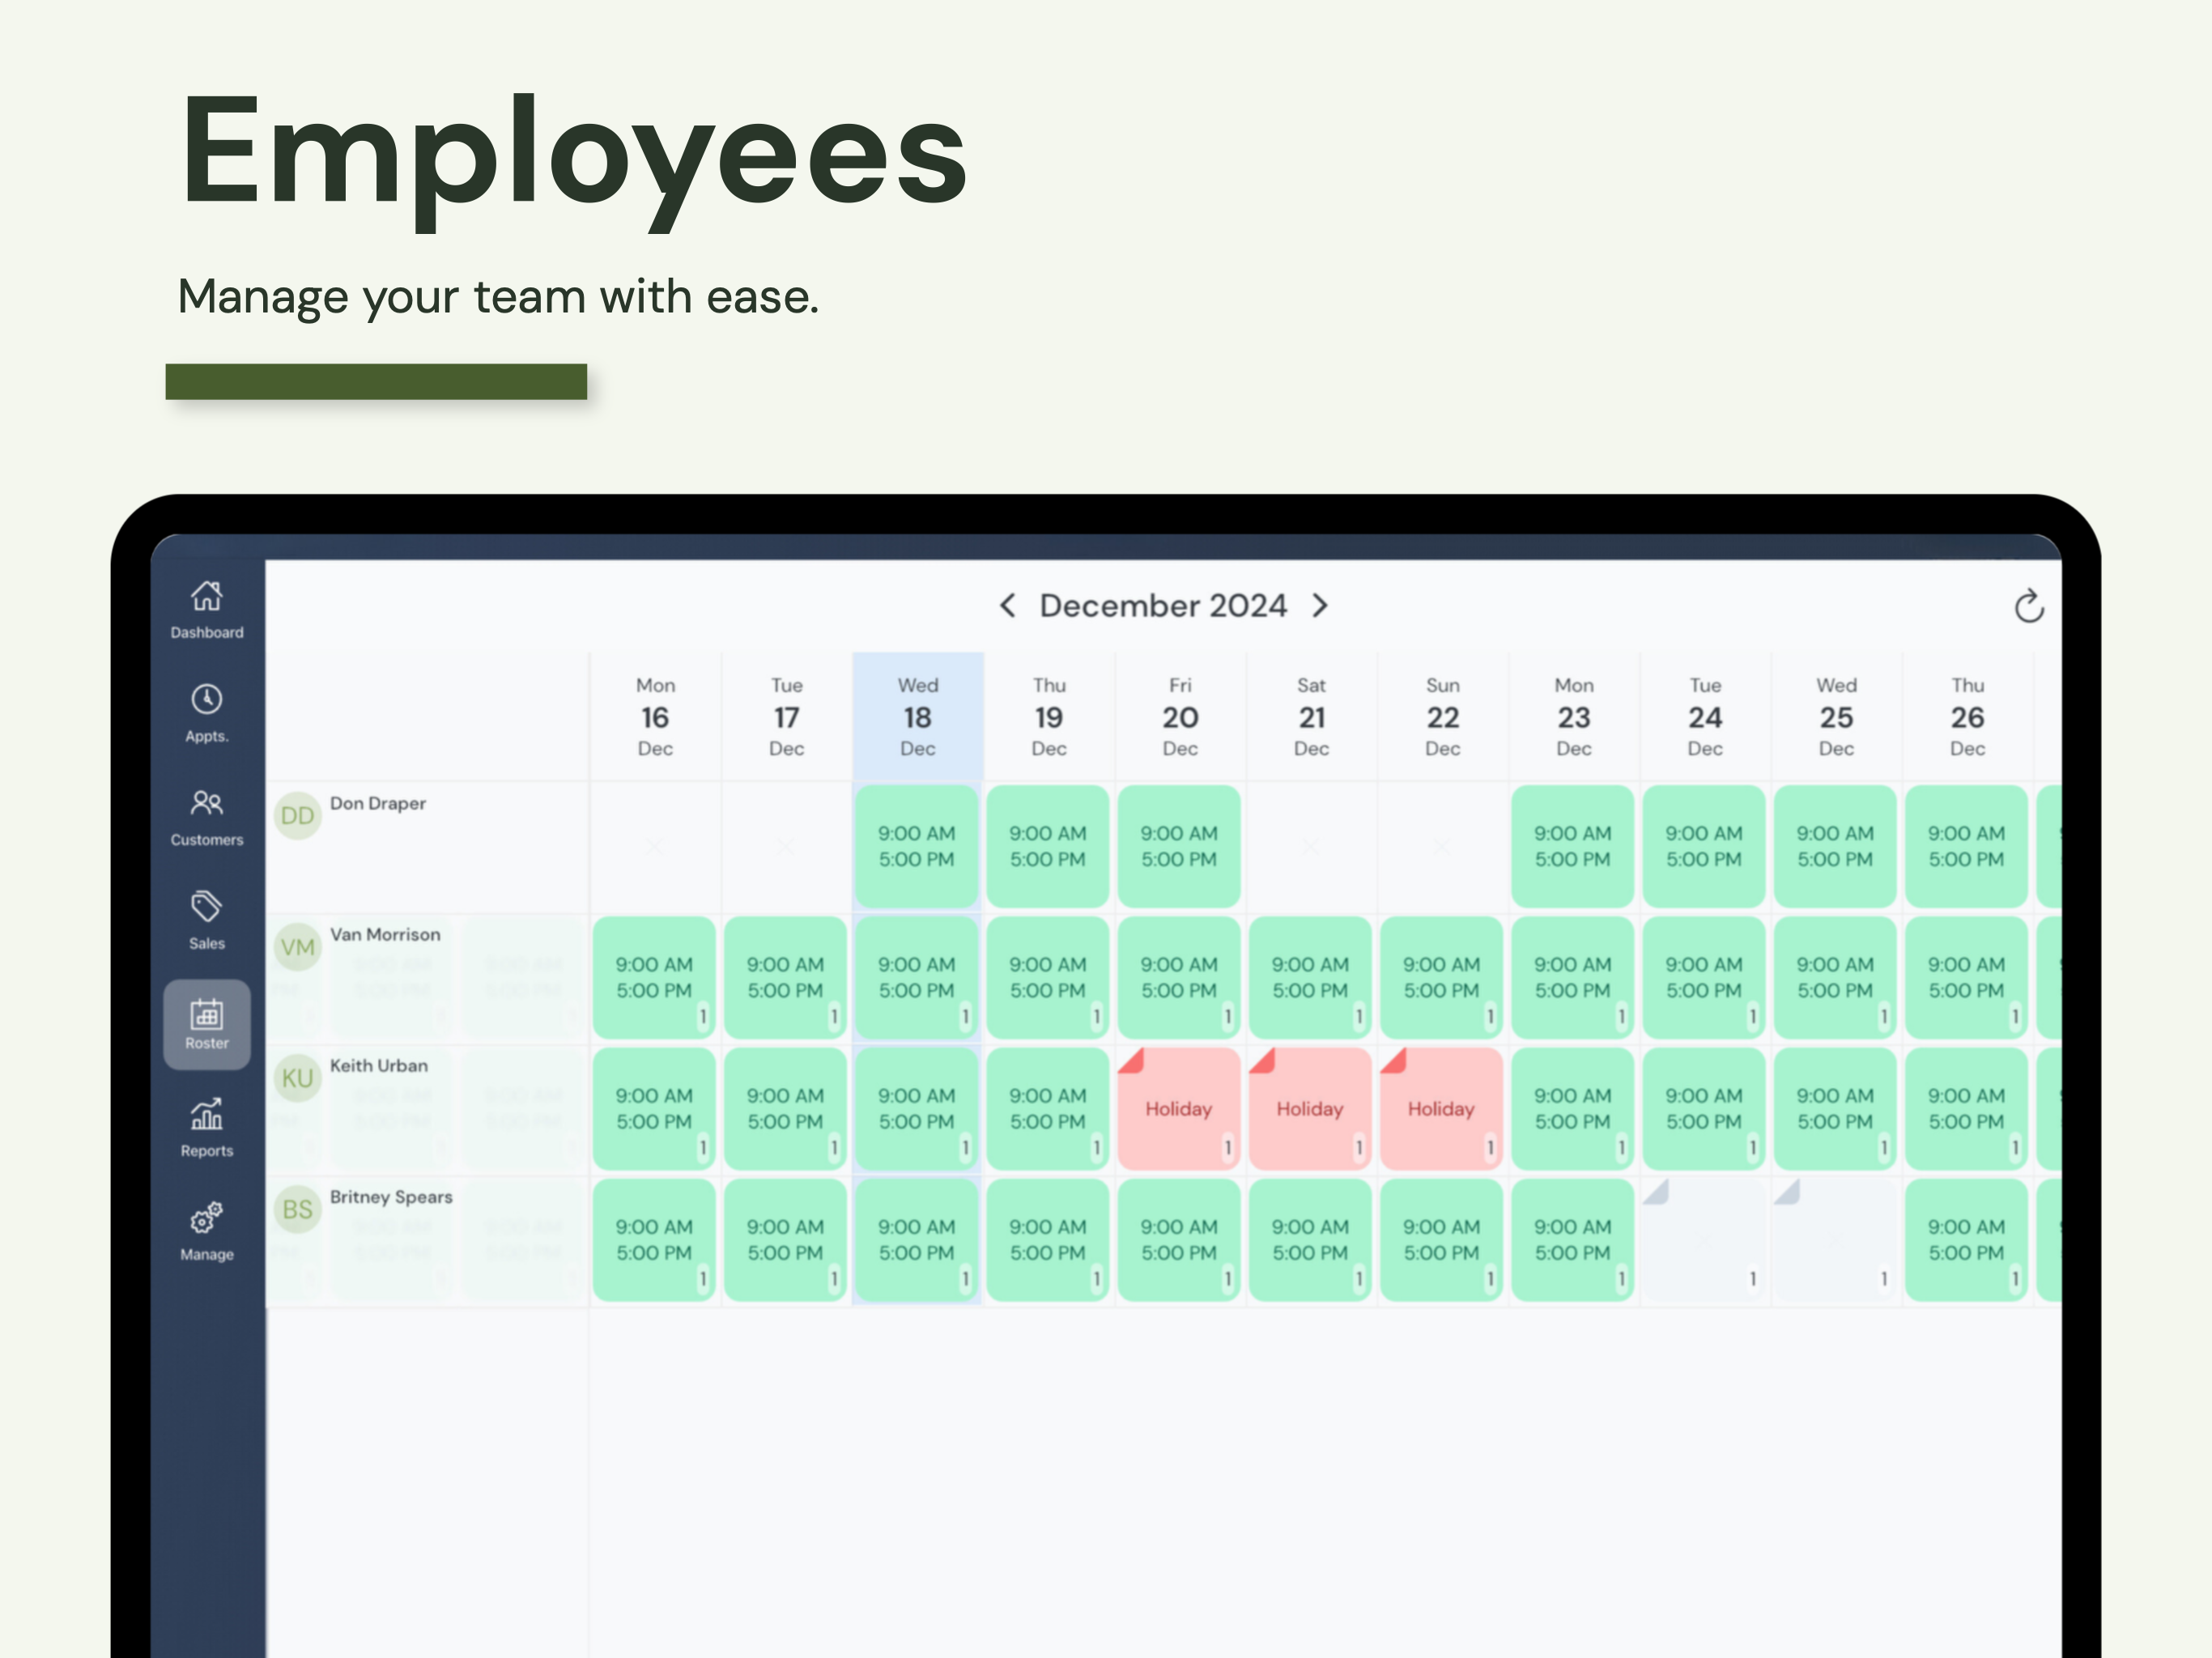The width and height of the screenshot is (2212, 1658).
Task: Click the VM avatar for Van Morrison
Action: [x=297, y=947]
